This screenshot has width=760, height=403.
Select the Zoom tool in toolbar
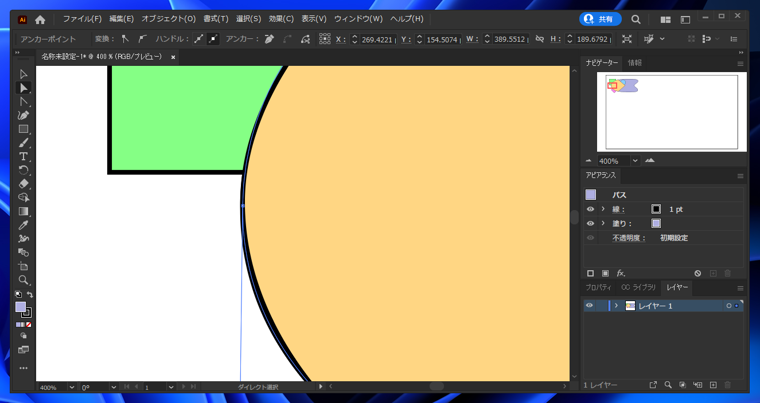23,281
